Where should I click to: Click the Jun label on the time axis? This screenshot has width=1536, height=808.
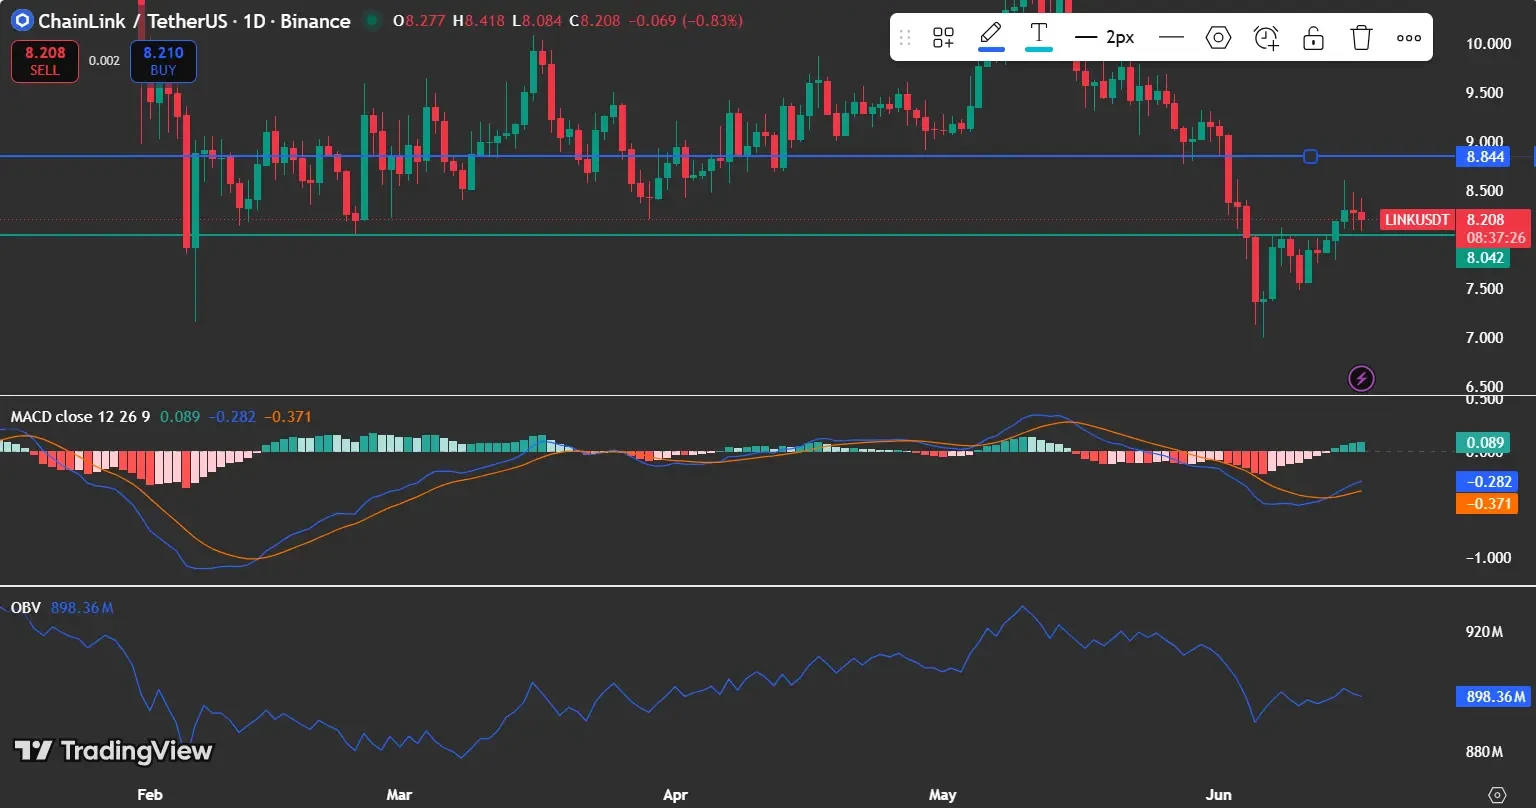pyautogui.click(x=1217, y=795)
